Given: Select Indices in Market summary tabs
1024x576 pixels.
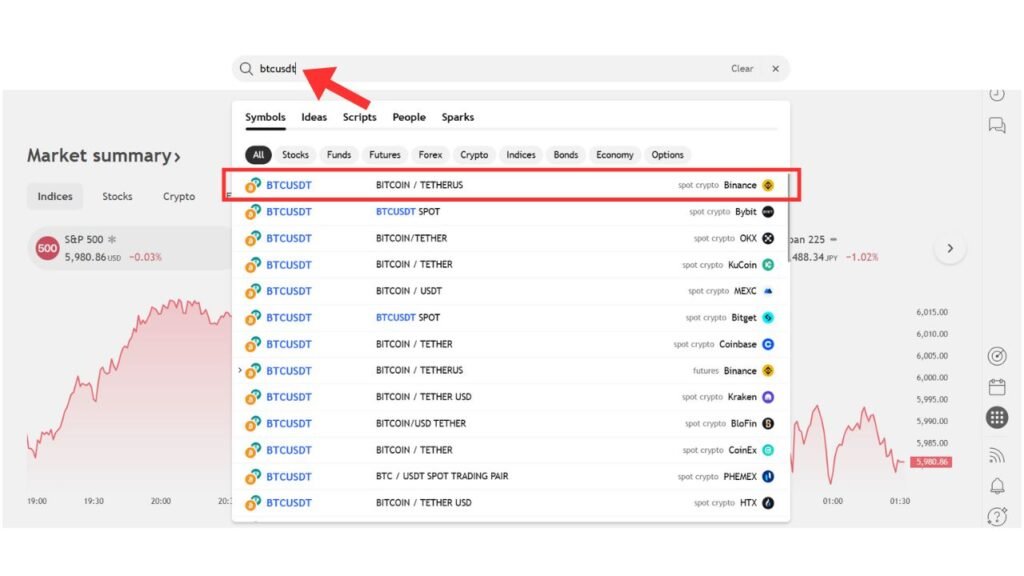Looking at the screenshot, I should 55,197.
